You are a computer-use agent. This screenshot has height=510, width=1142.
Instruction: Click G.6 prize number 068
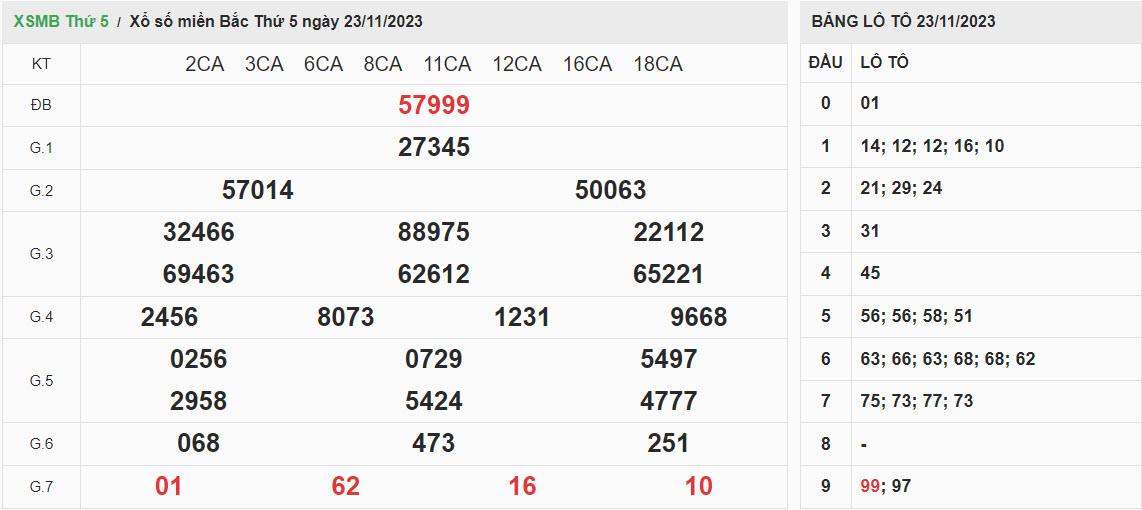point(199,443)
